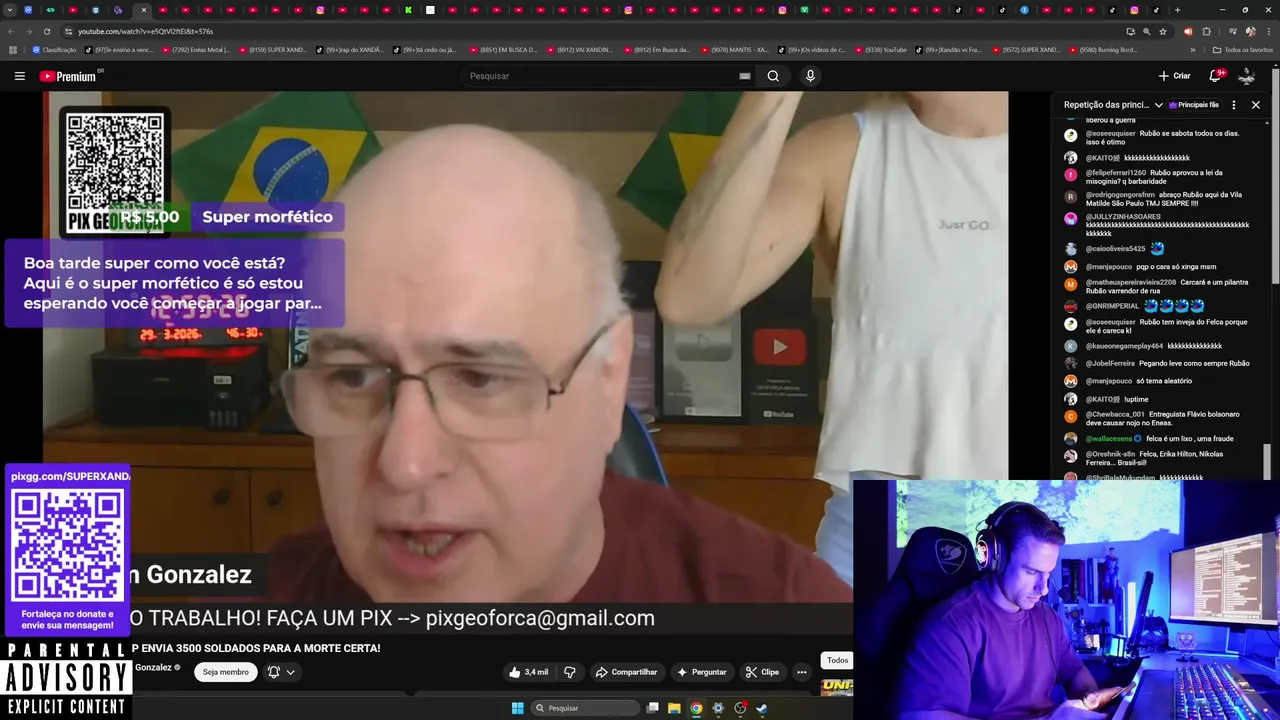Dislike the video
The width and height of the screenshot is (1280, 720).
tap(570, 672)
